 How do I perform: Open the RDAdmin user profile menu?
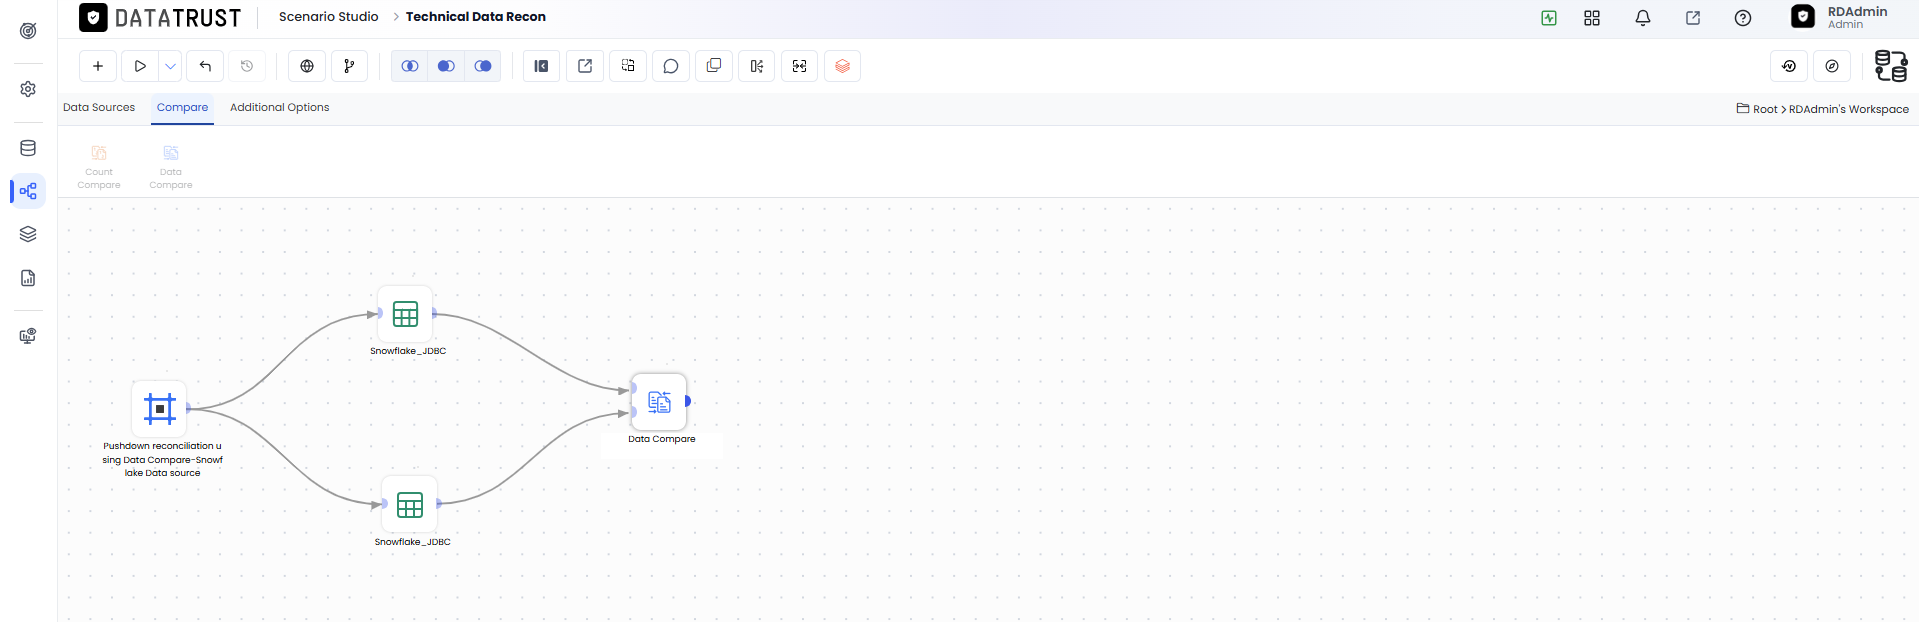click(1840, 17)
